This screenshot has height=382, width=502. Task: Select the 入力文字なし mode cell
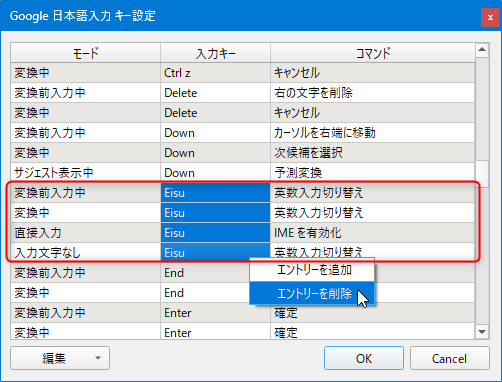coord(86,252)
